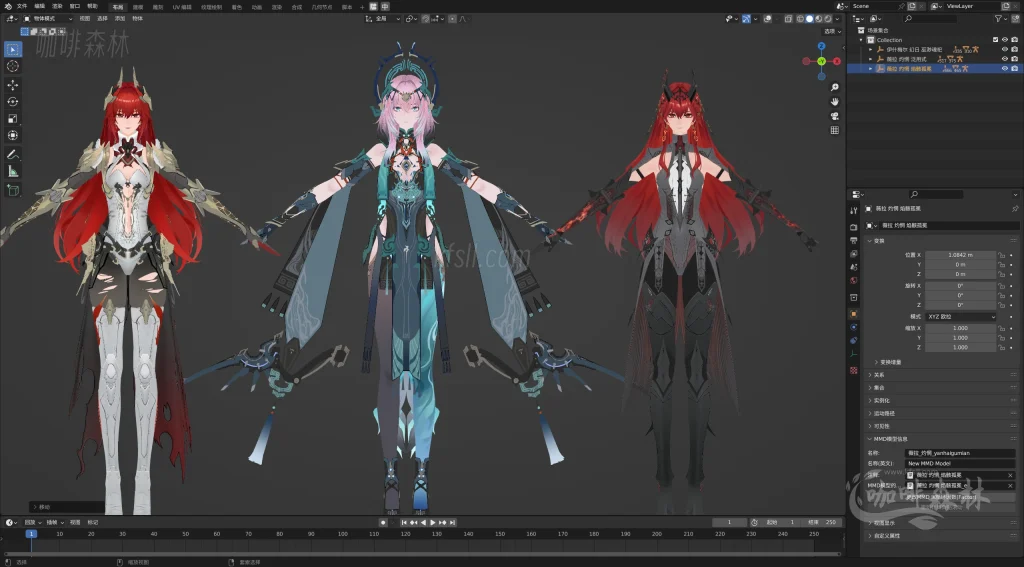Jump to the timeline end frame
The width and height of the screenshot is (1024, 567).
(453, 523)
